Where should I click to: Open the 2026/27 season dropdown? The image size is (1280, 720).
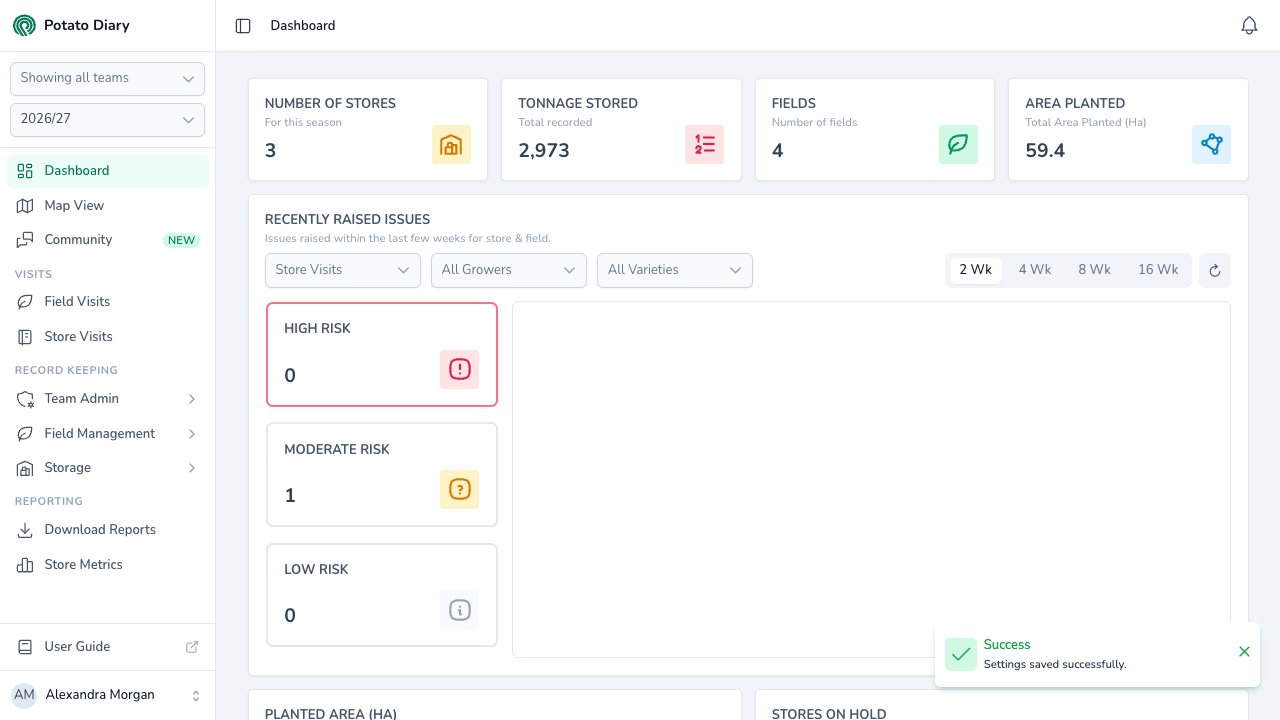point(107,120)
